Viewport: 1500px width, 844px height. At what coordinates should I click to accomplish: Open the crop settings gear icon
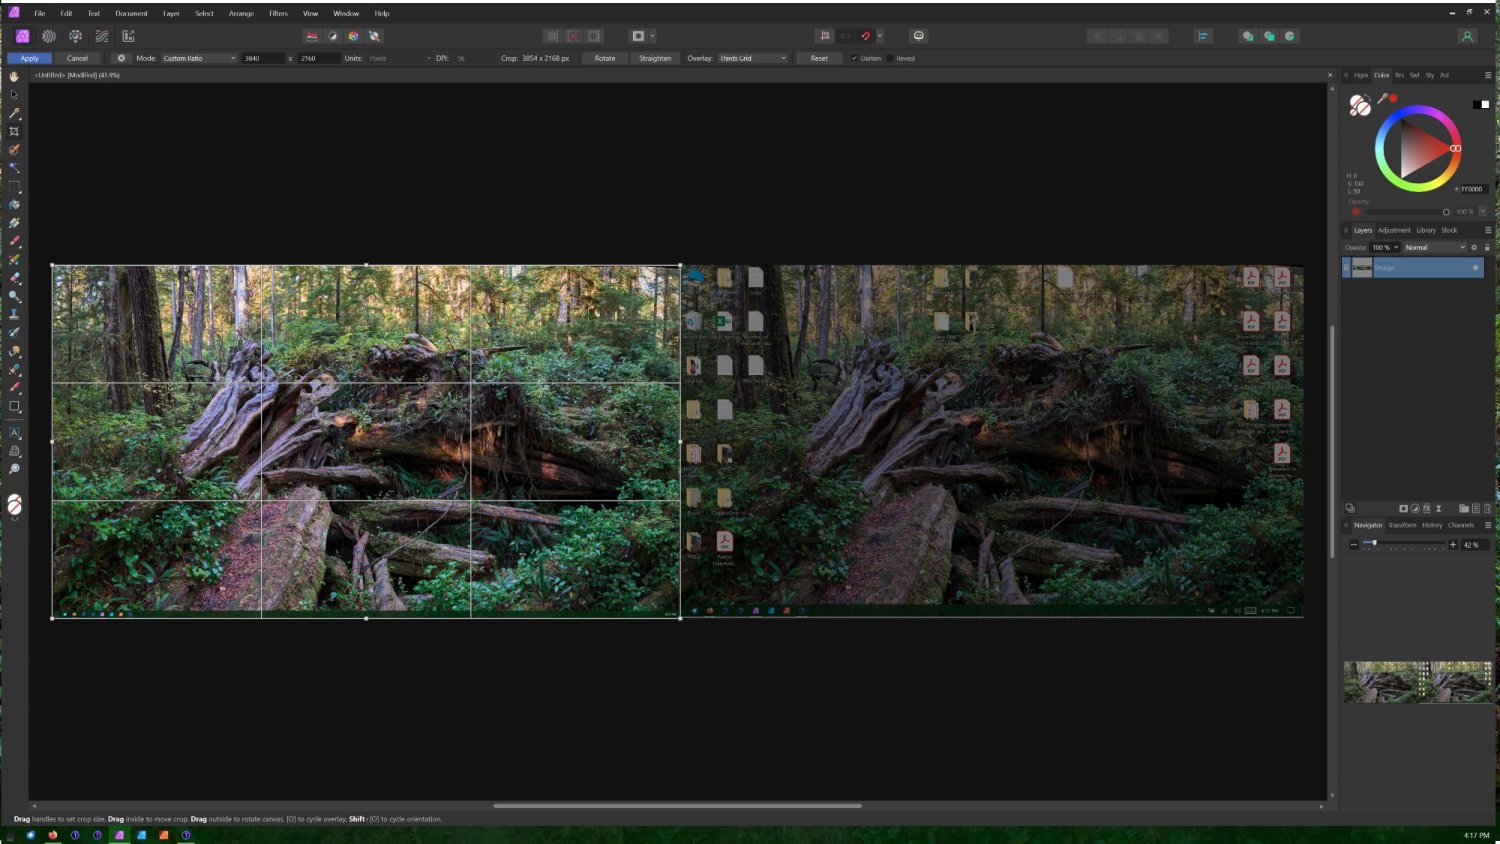[x=121, y=58]
